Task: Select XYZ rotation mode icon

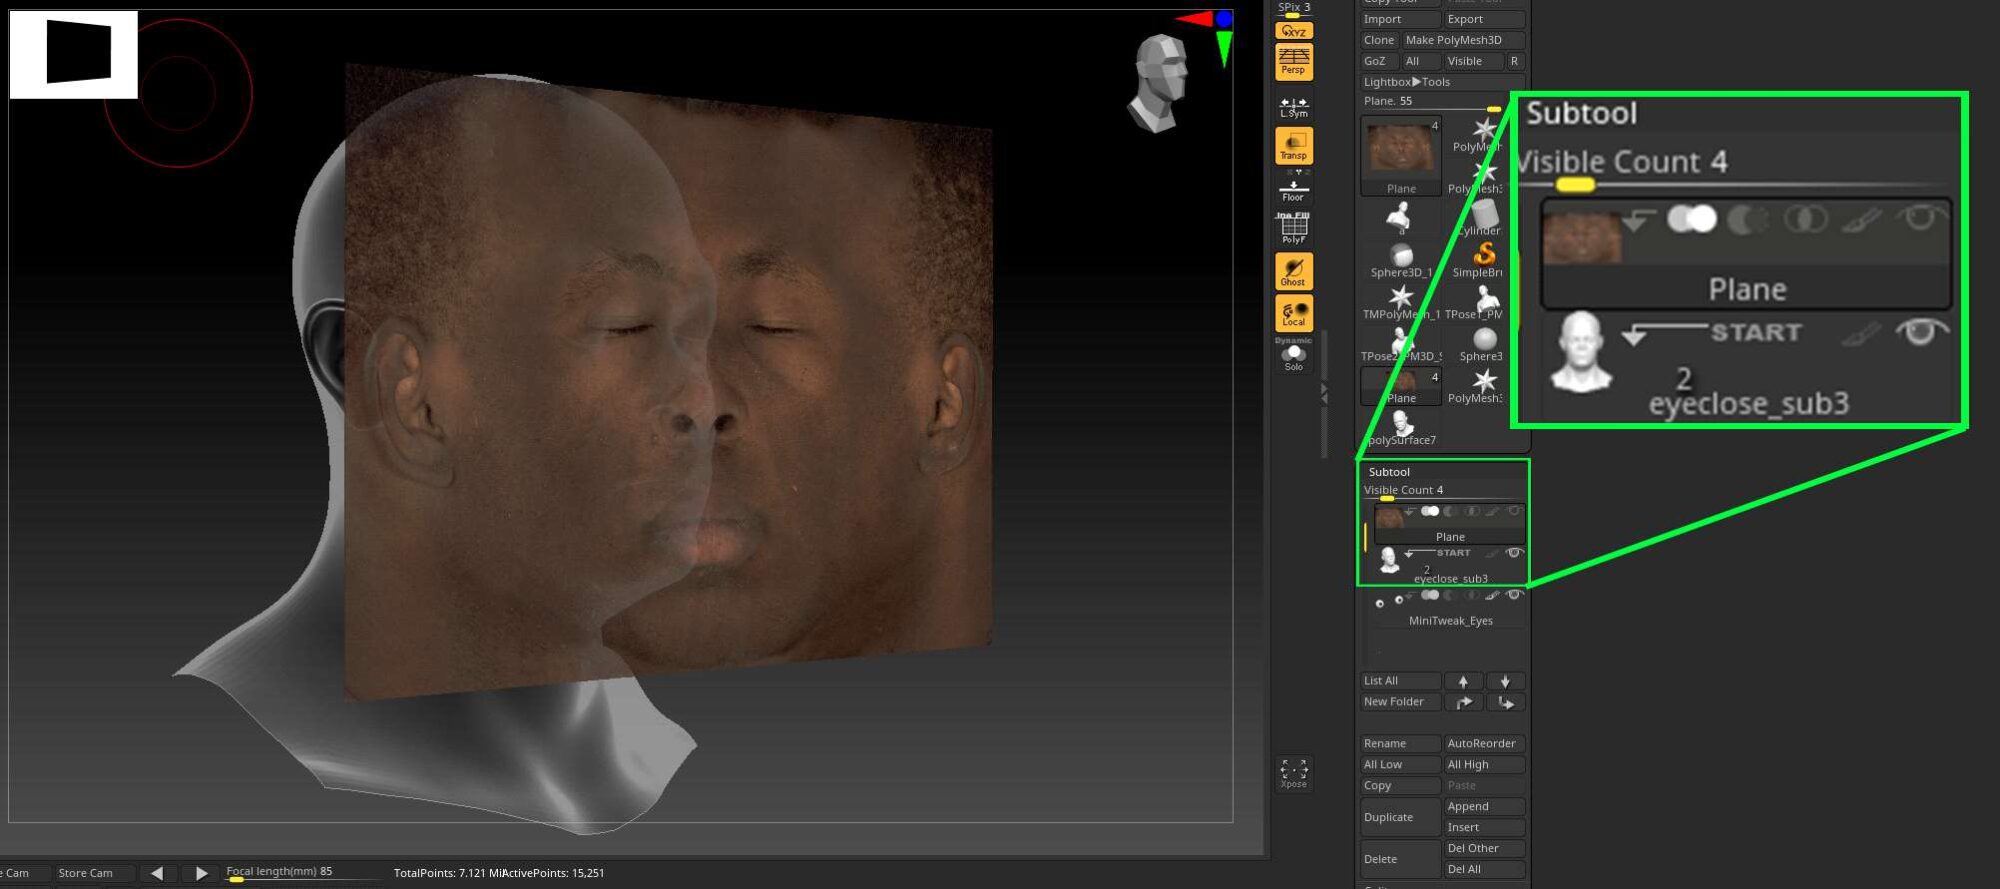Action: (x=1293, y=31)
